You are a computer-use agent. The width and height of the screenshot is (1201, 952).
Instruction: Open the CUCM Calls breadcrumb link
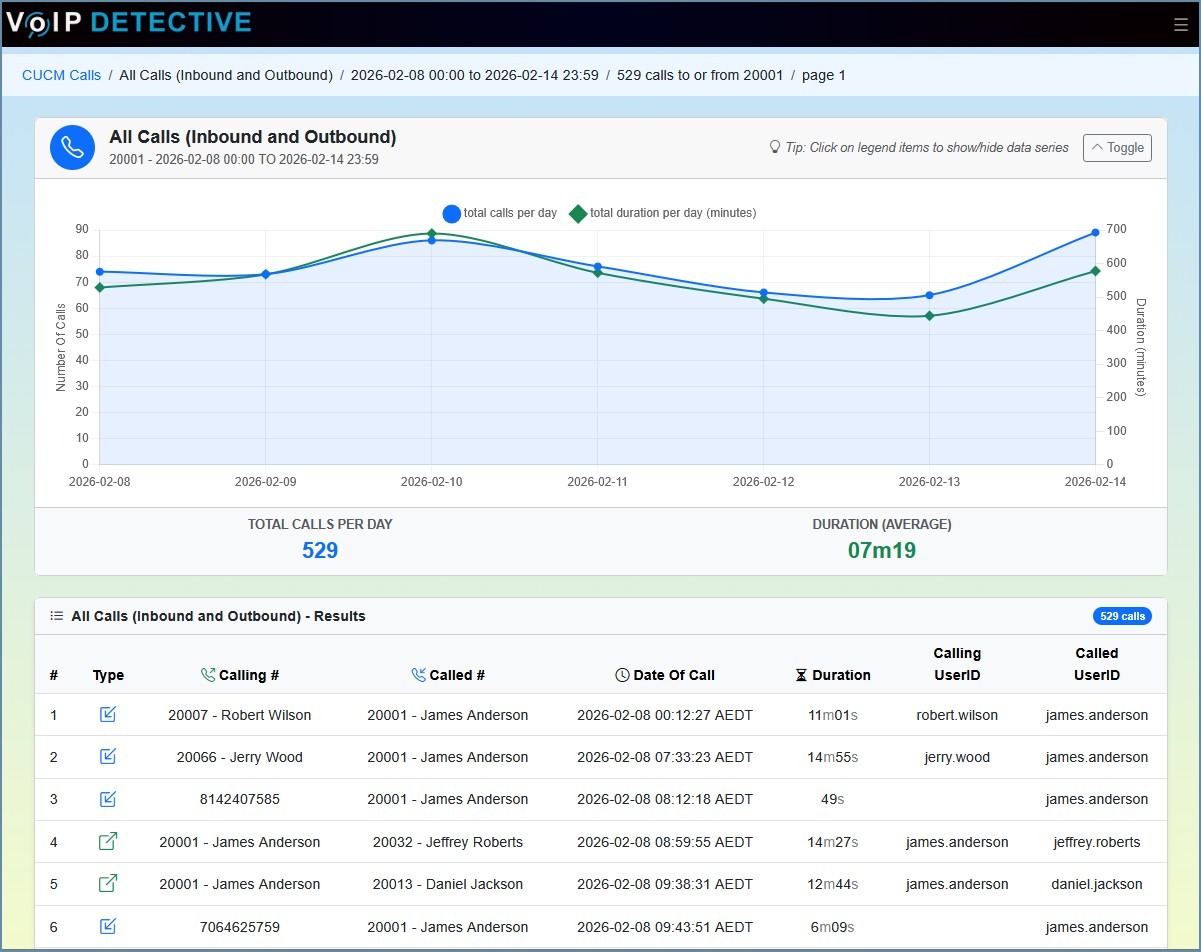click(x=61, y=74)
